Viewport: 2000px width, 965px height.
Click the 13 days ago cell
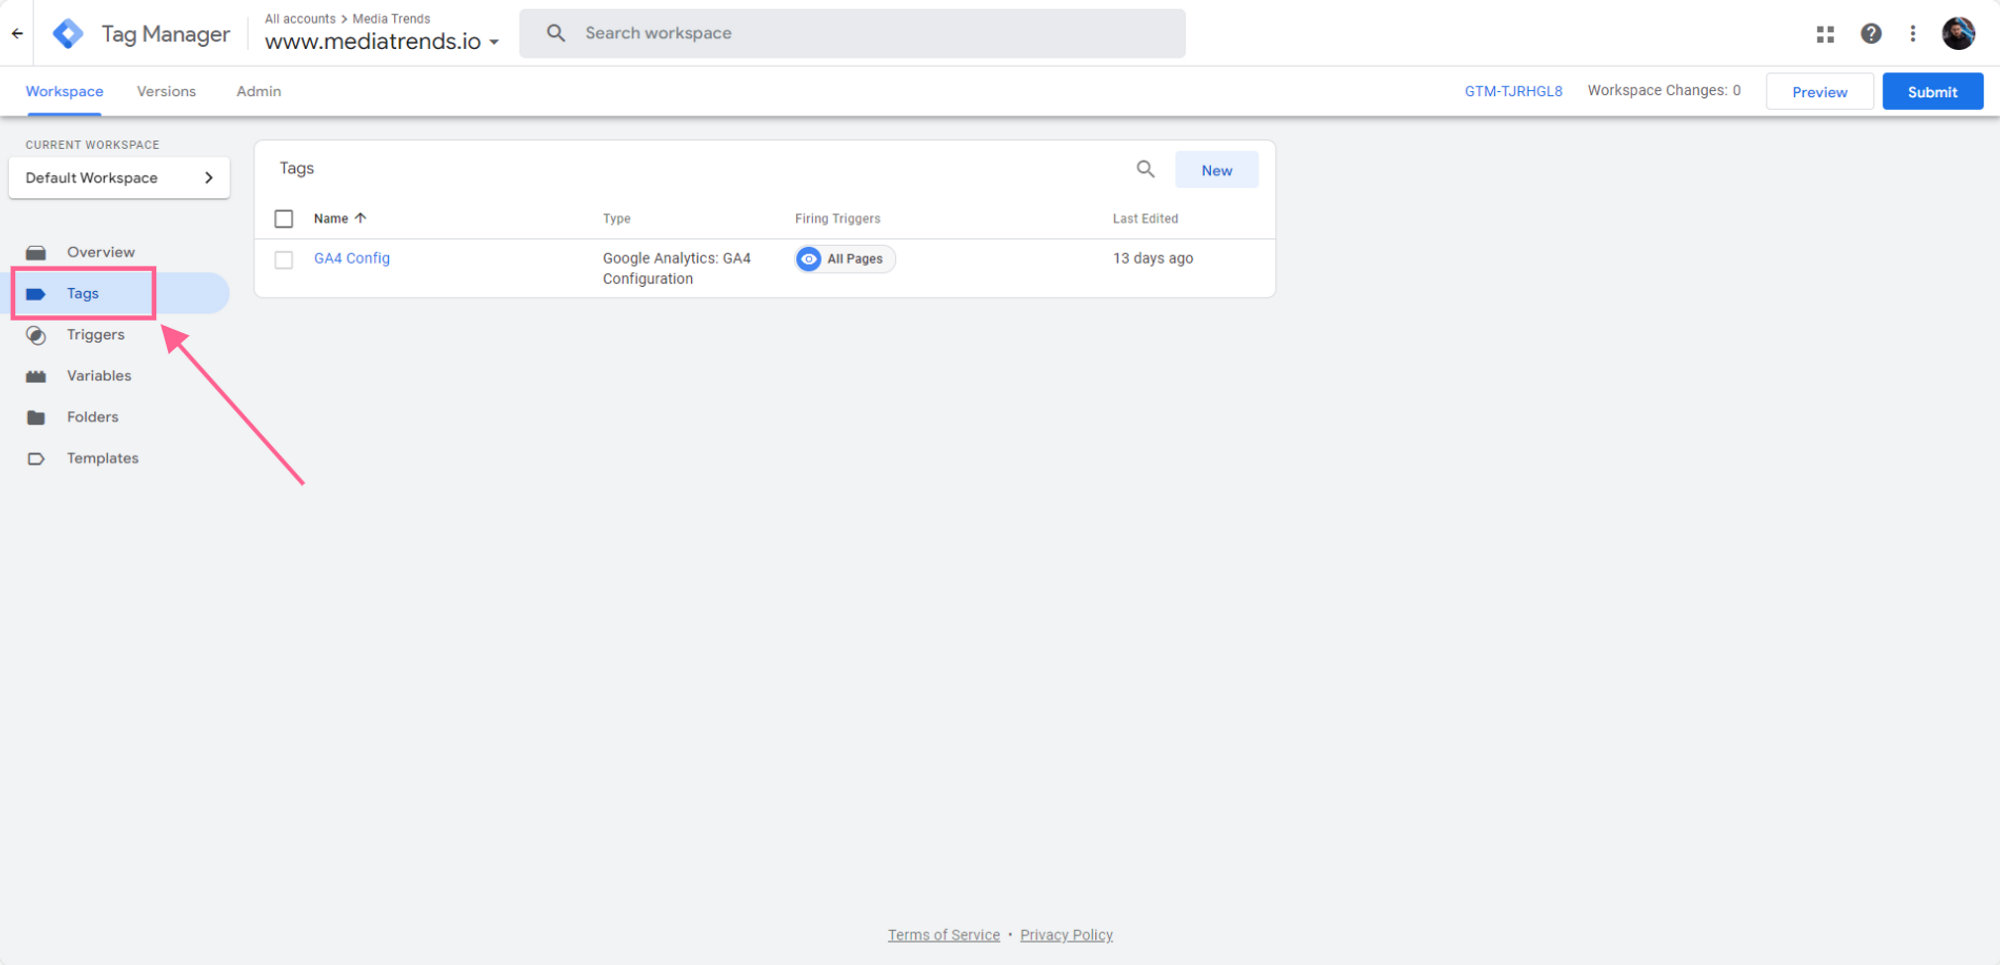tap(1153, 258)
